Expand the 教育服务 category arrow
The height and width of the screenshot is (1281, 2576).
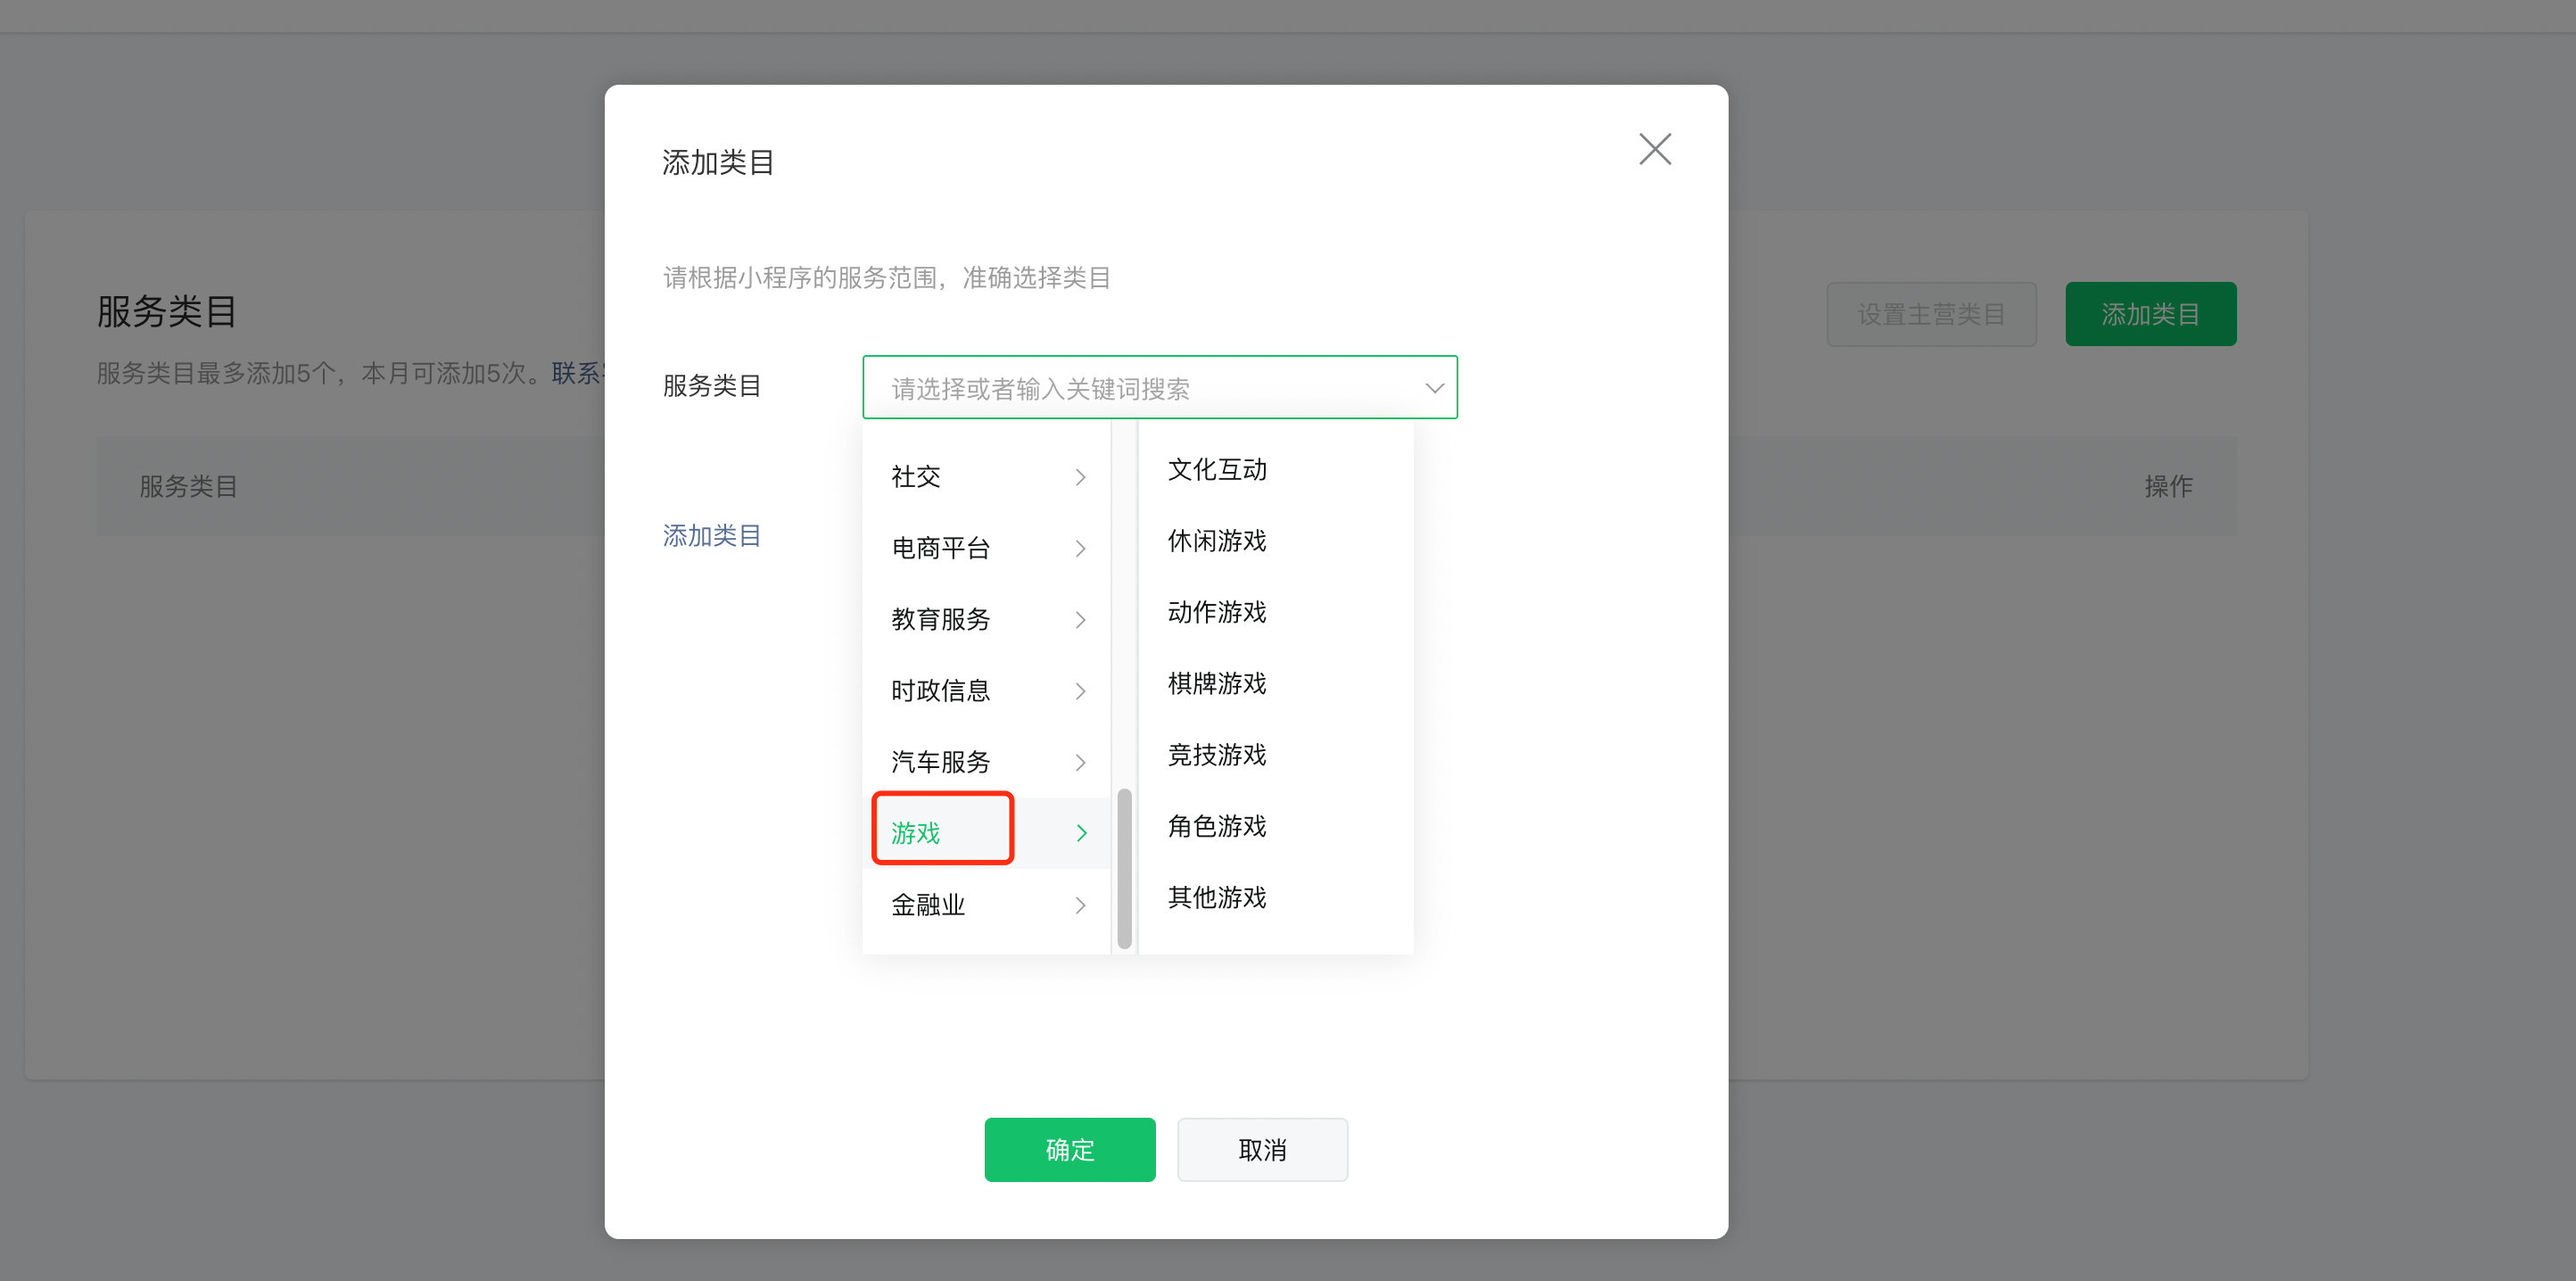1080,620
